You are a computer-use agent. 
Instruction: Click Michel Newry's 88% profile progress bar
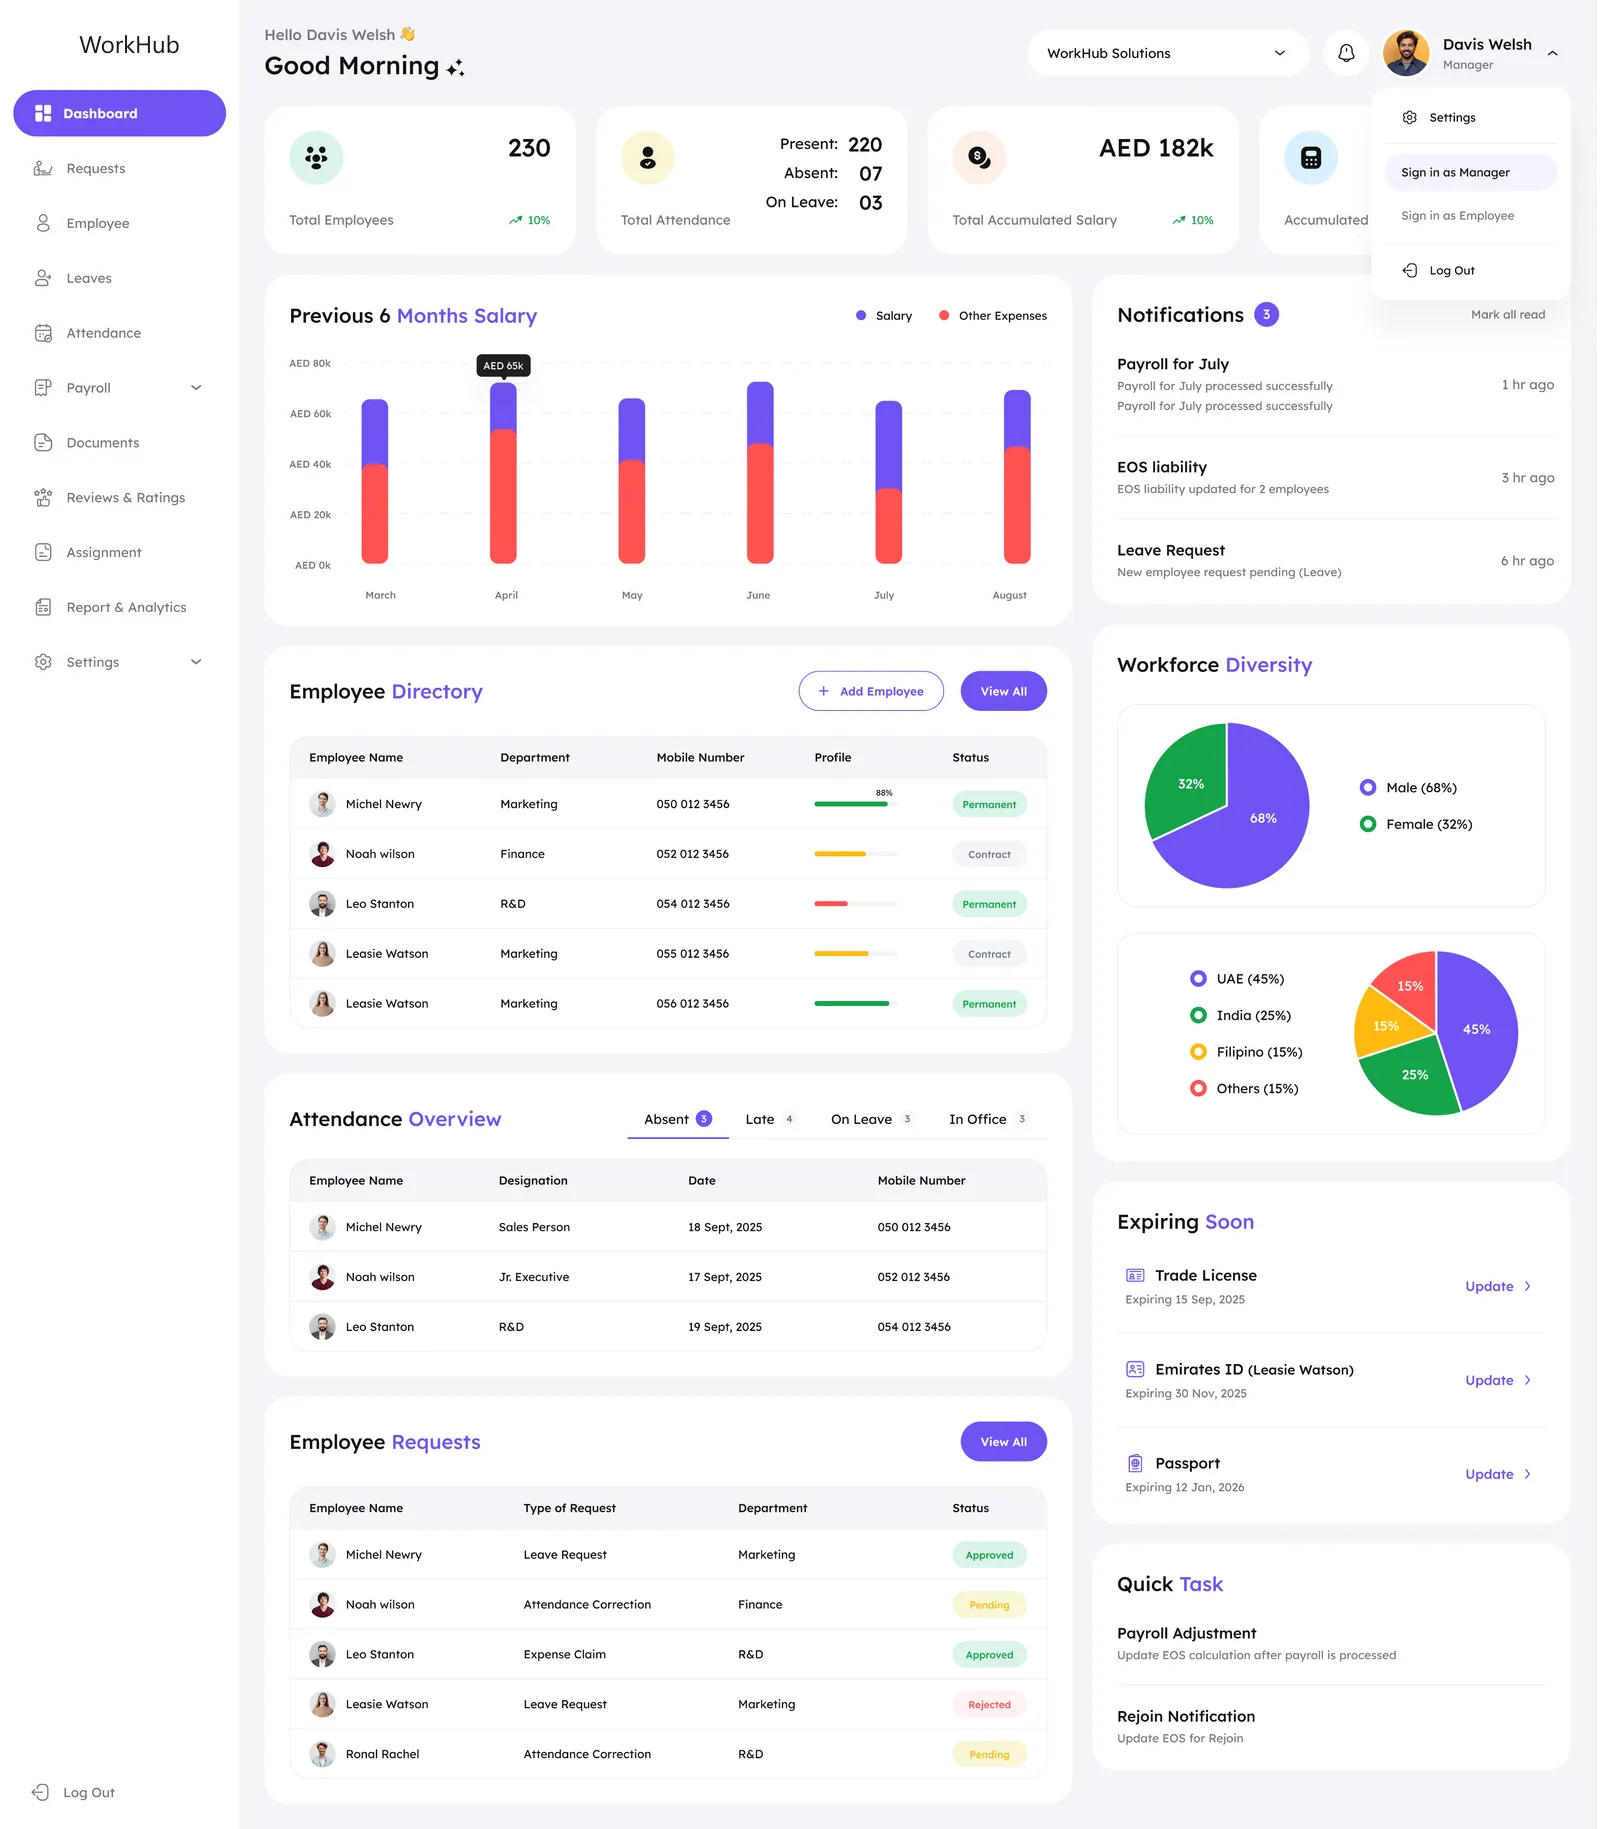coord(856,804)
